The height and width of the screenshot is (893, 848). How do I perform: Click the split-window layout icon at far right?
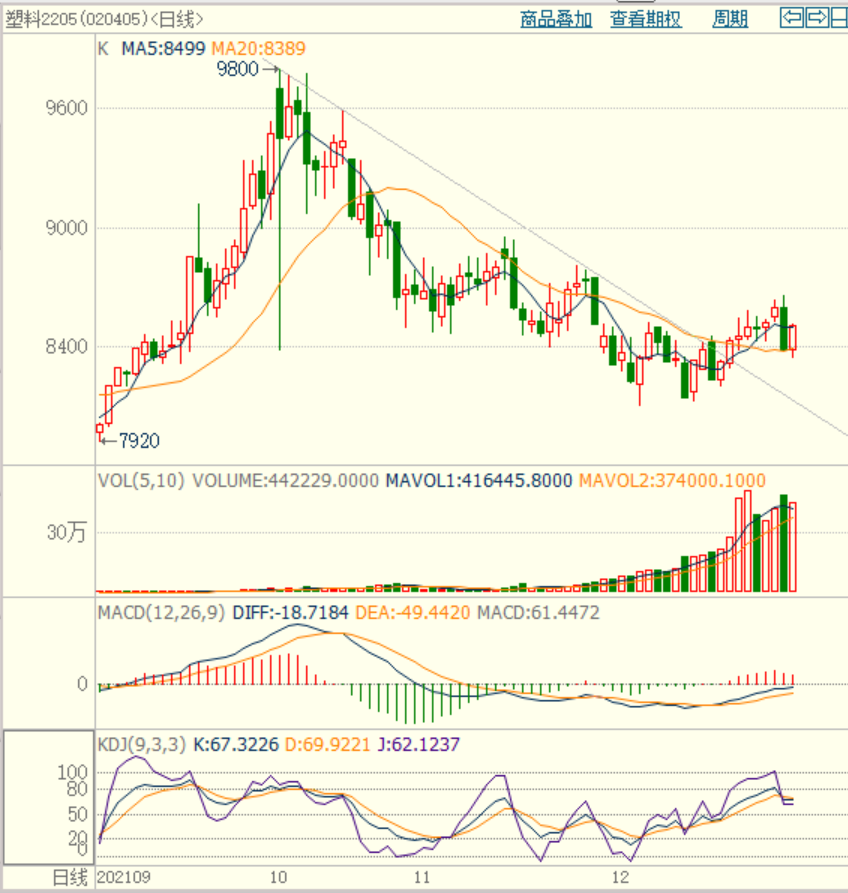(840, 17)
